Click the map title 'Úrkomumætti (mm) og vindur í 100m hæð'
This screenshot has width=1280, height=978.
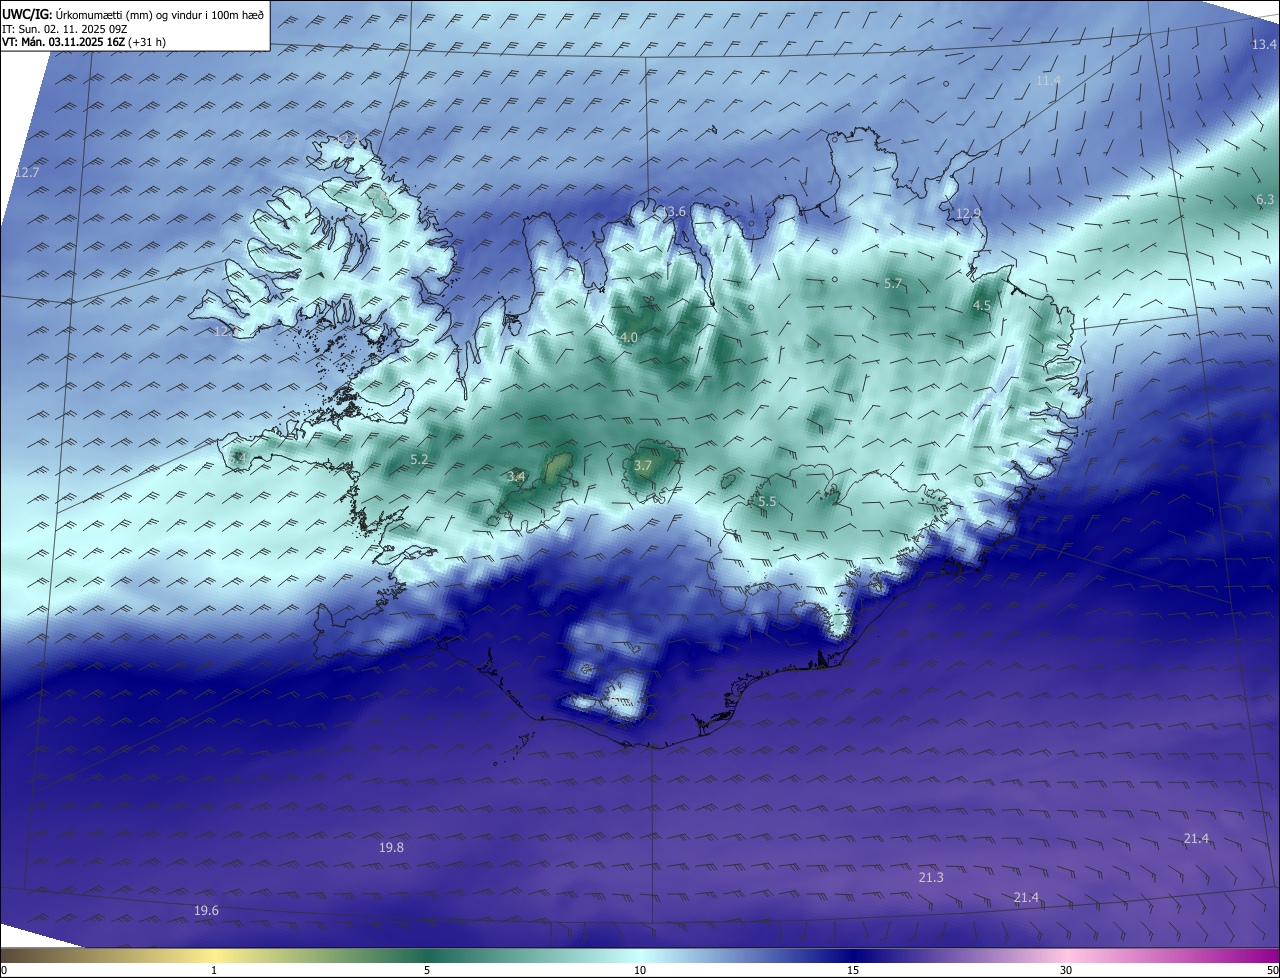point(160,14)
